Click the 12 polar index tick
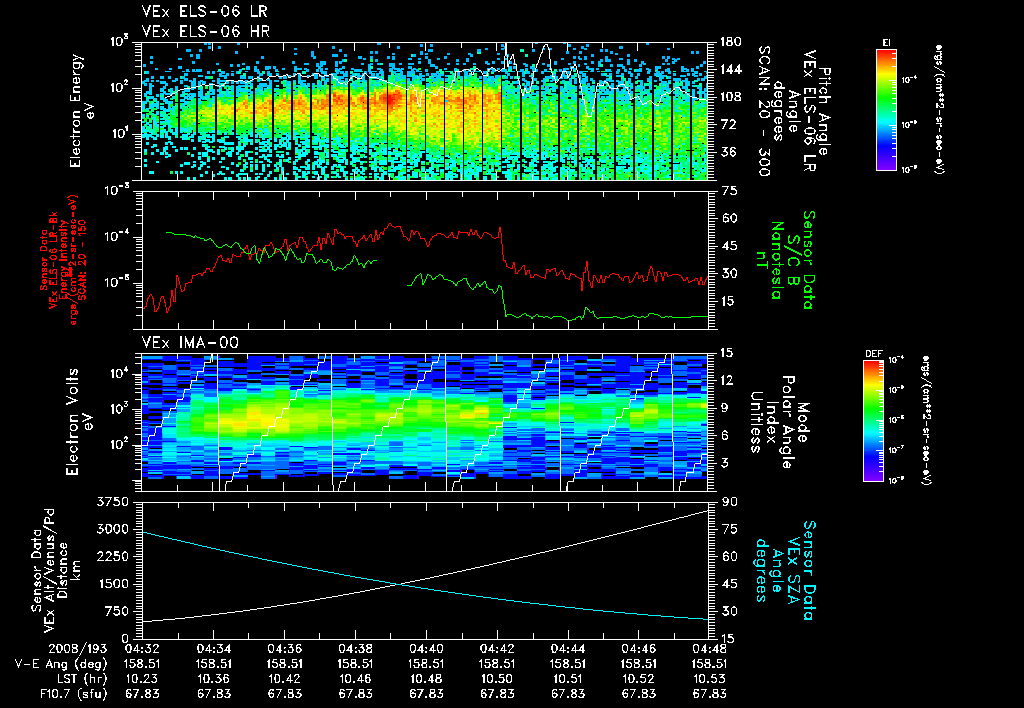Screen dimensions: 1024x708 (726, 380)
